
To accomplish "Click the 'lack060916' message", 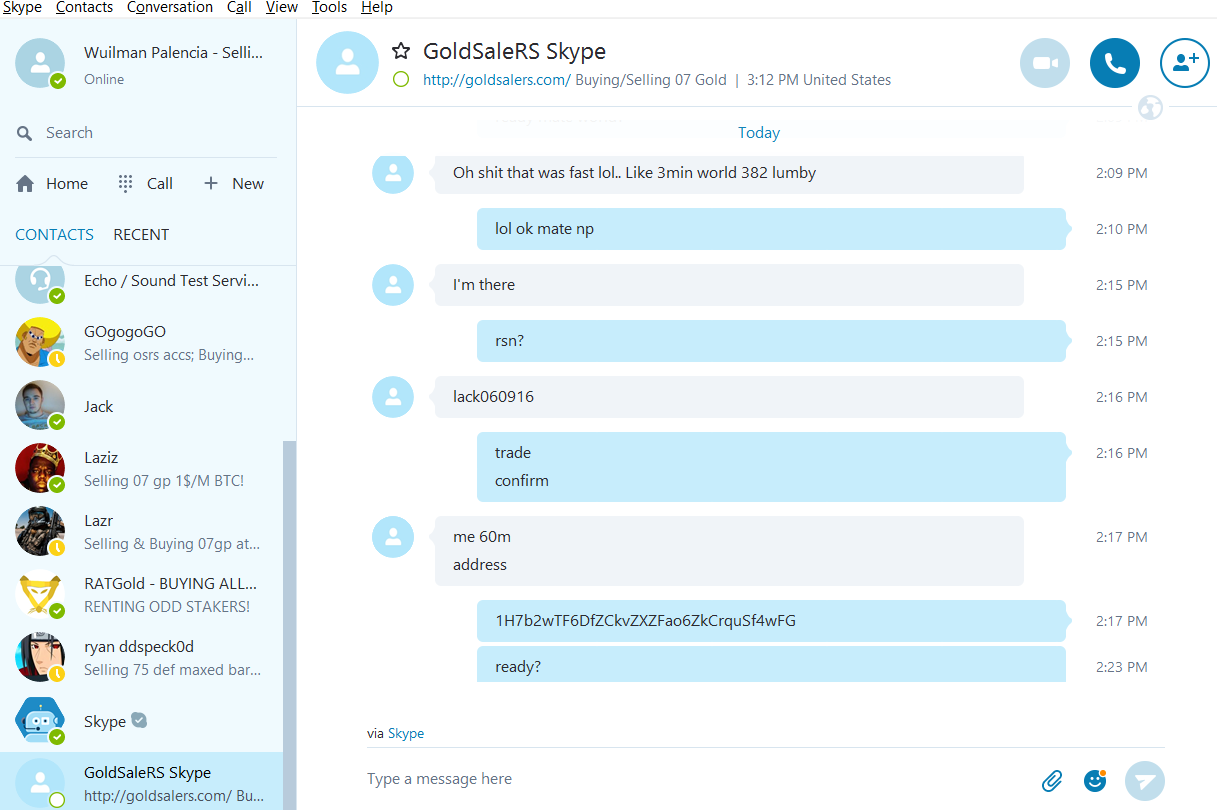I will (x=729, y=397).
